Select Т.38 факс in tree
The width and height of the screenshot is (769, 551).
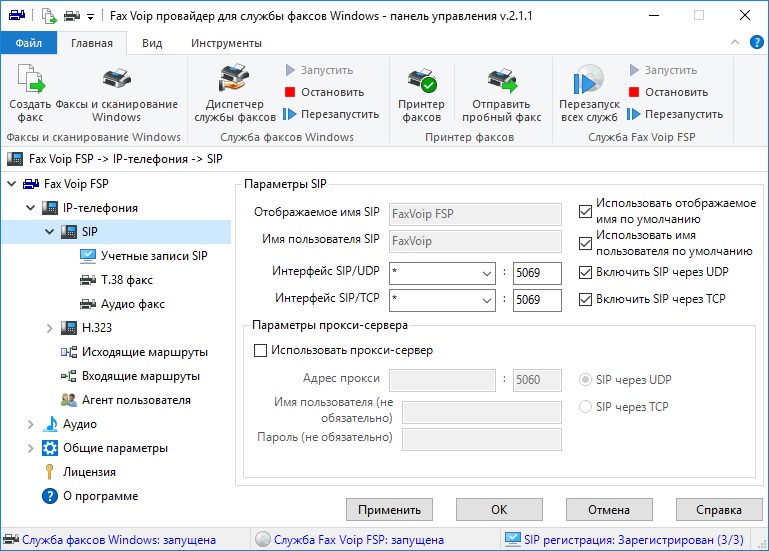pos(116,280)
